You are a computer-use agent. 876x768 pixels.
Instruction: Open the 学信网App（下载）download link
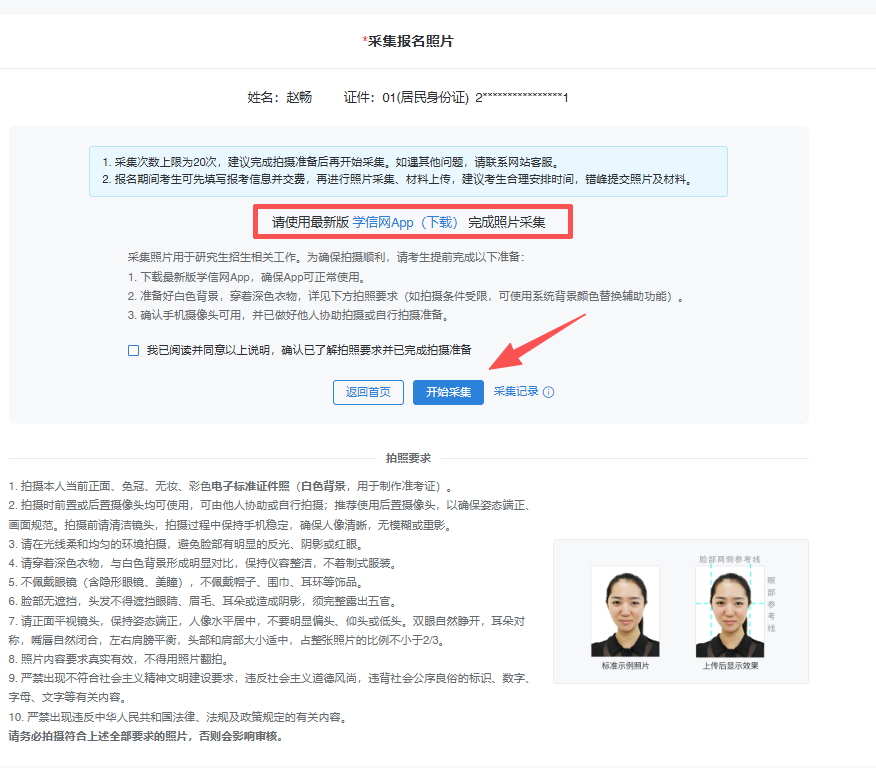405,222
